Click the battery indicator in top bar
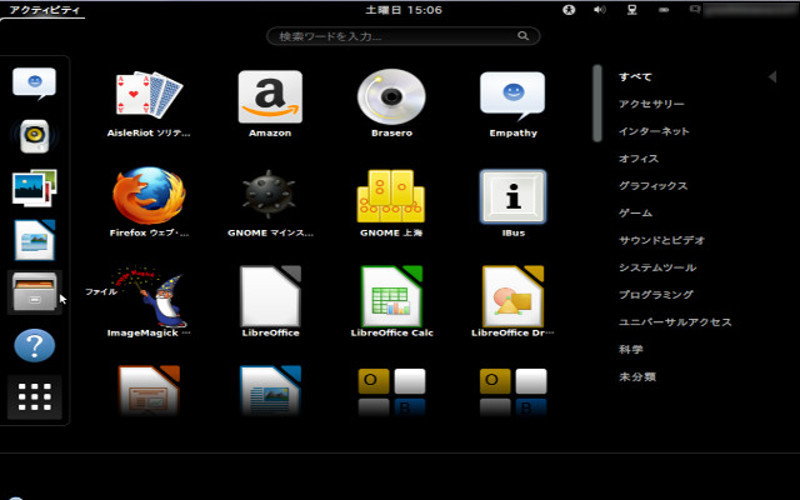 664,10
